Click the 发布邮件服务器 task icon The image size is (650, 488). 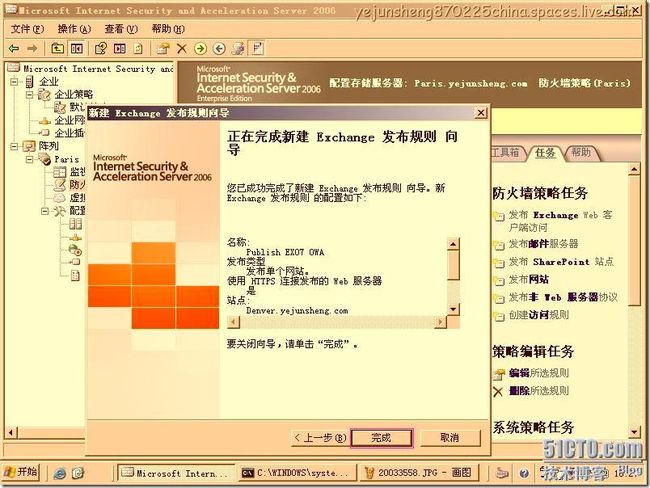498,245
